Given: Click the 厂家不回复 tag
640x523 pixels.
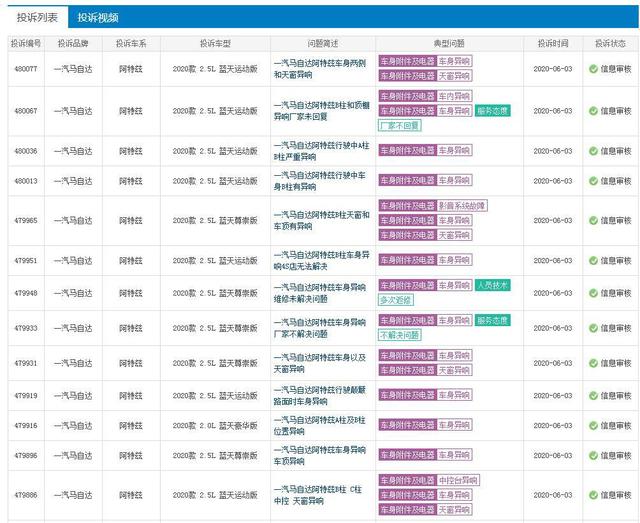Looking at the screenshot, I should coord(400,125).
